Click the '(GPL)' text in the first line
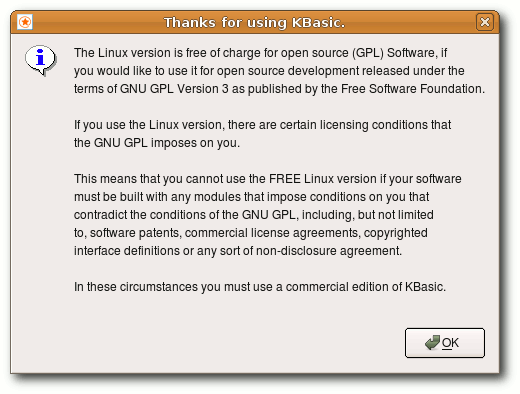Image resolution: width=520 pixels, height=394 pixels. click(368, 53)
